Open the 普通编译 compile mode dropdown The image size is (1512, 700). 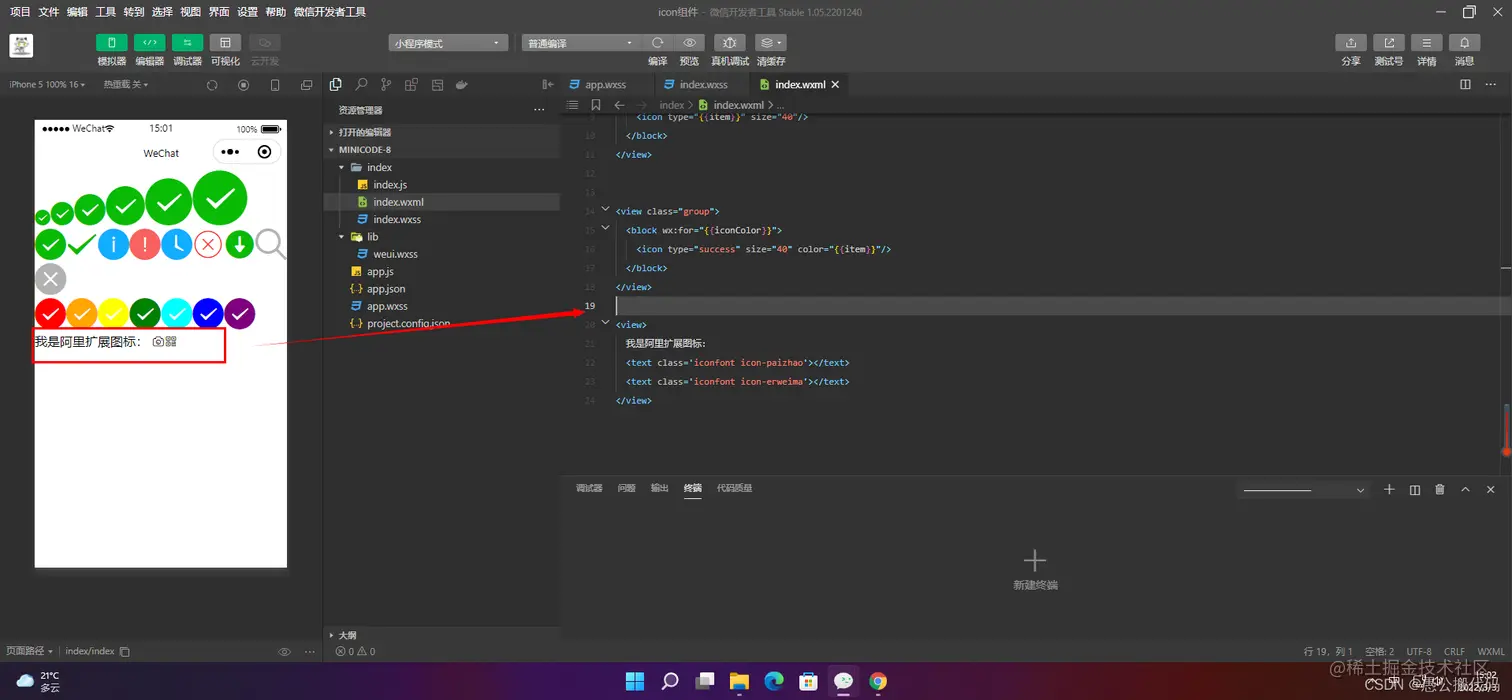pos(580,43)
